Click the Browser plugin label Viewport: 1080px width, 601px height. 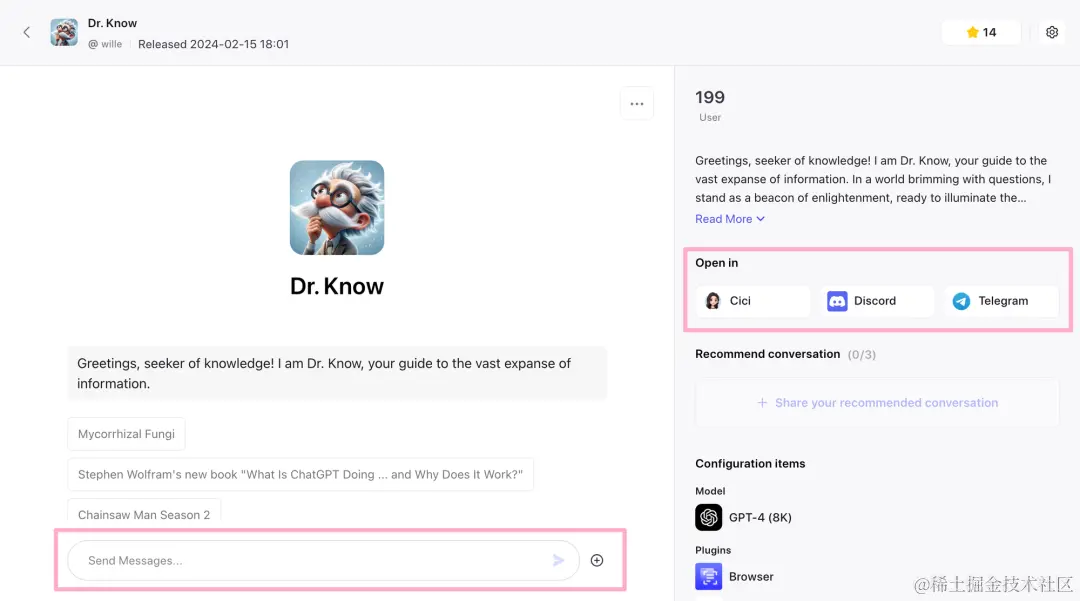click(x=751, y=577)
